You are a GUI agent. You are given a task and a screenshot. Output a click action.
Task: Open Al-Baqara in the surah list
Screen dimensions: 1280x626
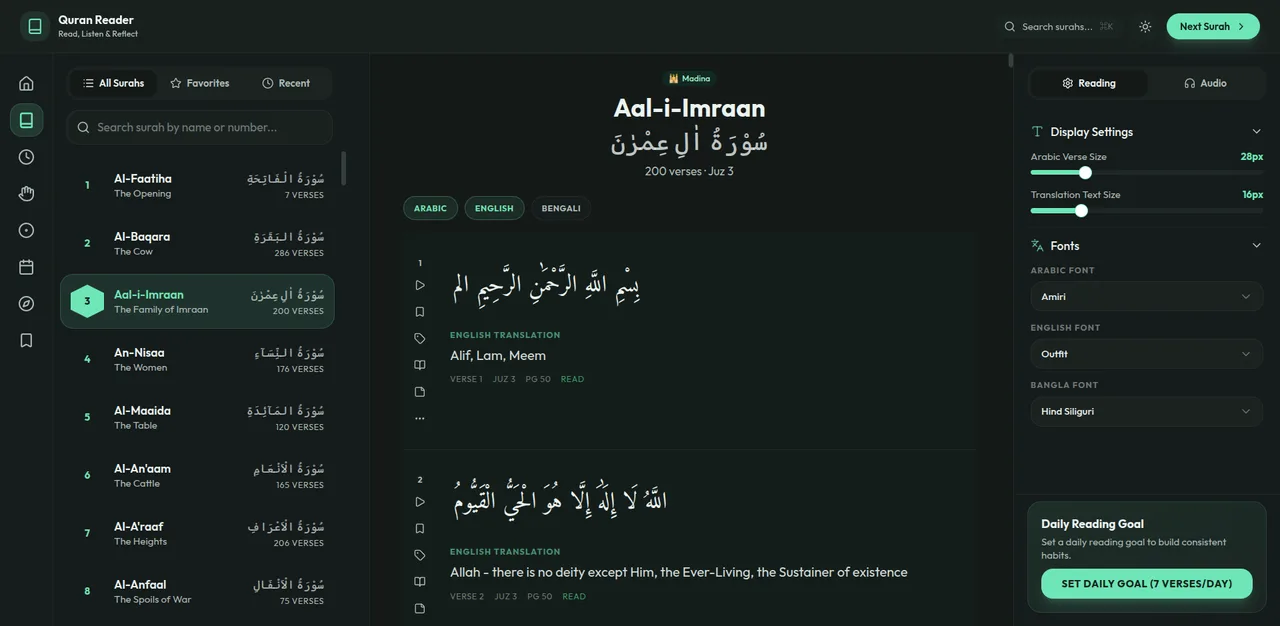pos(197,243)
